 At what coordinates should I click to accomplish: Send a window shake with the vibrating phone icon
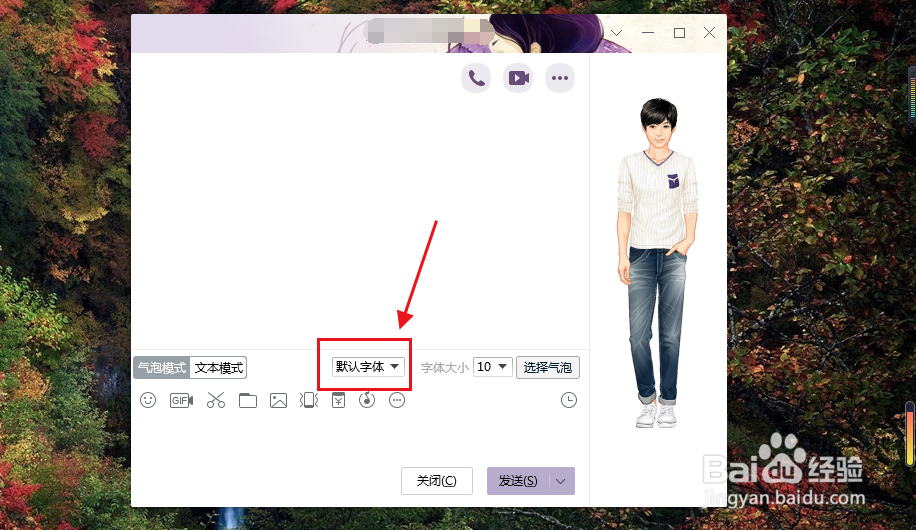[x=308, y=400]
